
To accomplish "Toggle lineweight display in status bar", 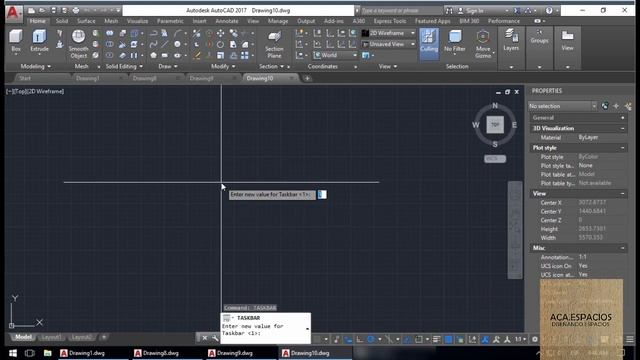I will click(x=436, y=339).
